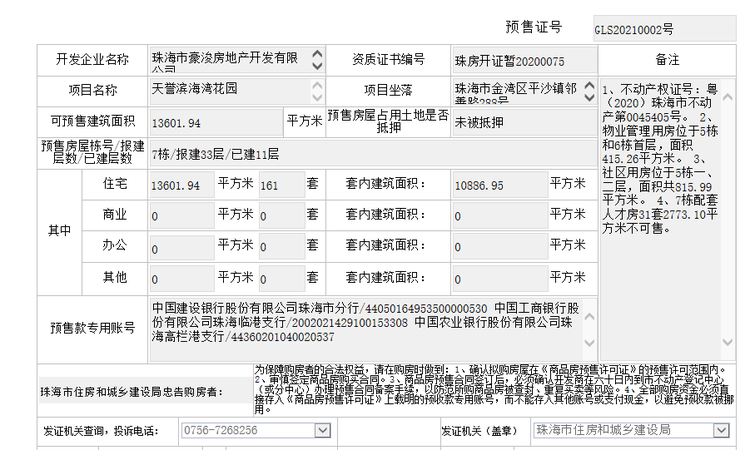This screenshot has width=750, height=450.
Task: Click the 未被抵押 mortgage status field
Action: pyautogui.click(x=525, y=122)
